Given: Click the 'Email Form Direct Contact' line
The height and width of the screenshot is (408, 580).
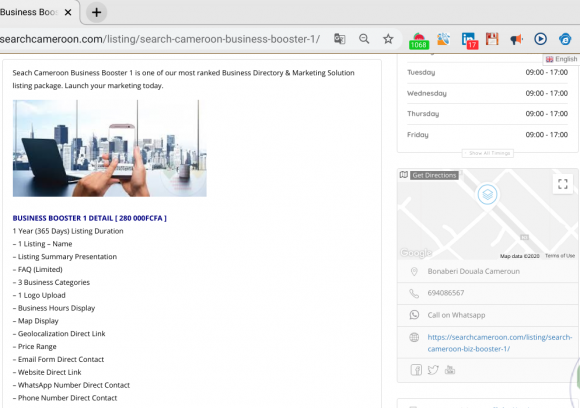Looking at the screenshot, I should 58,360.
